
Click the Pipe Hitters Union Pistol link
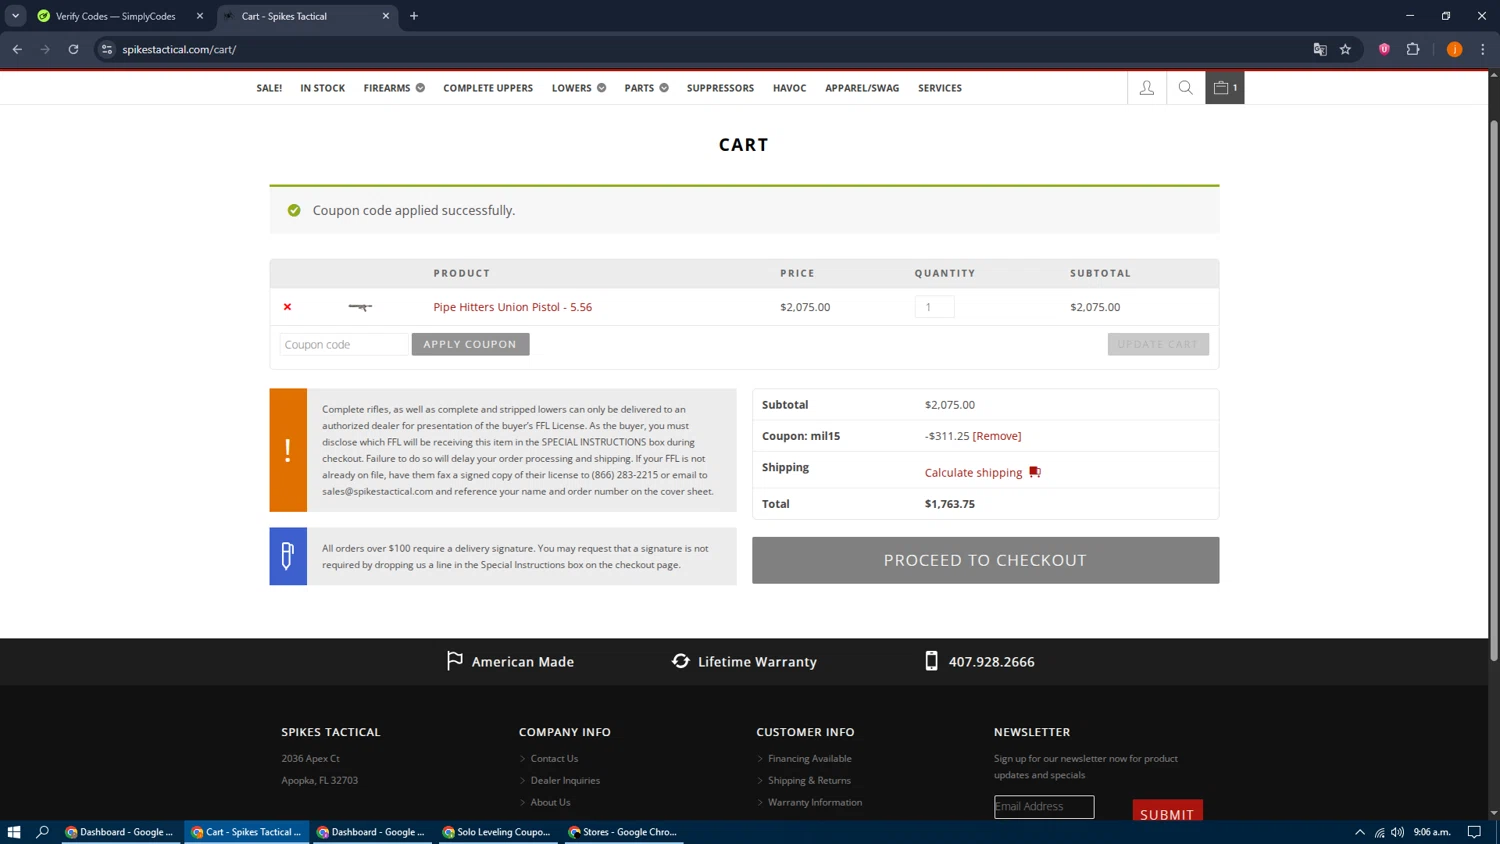coord(512,307)
